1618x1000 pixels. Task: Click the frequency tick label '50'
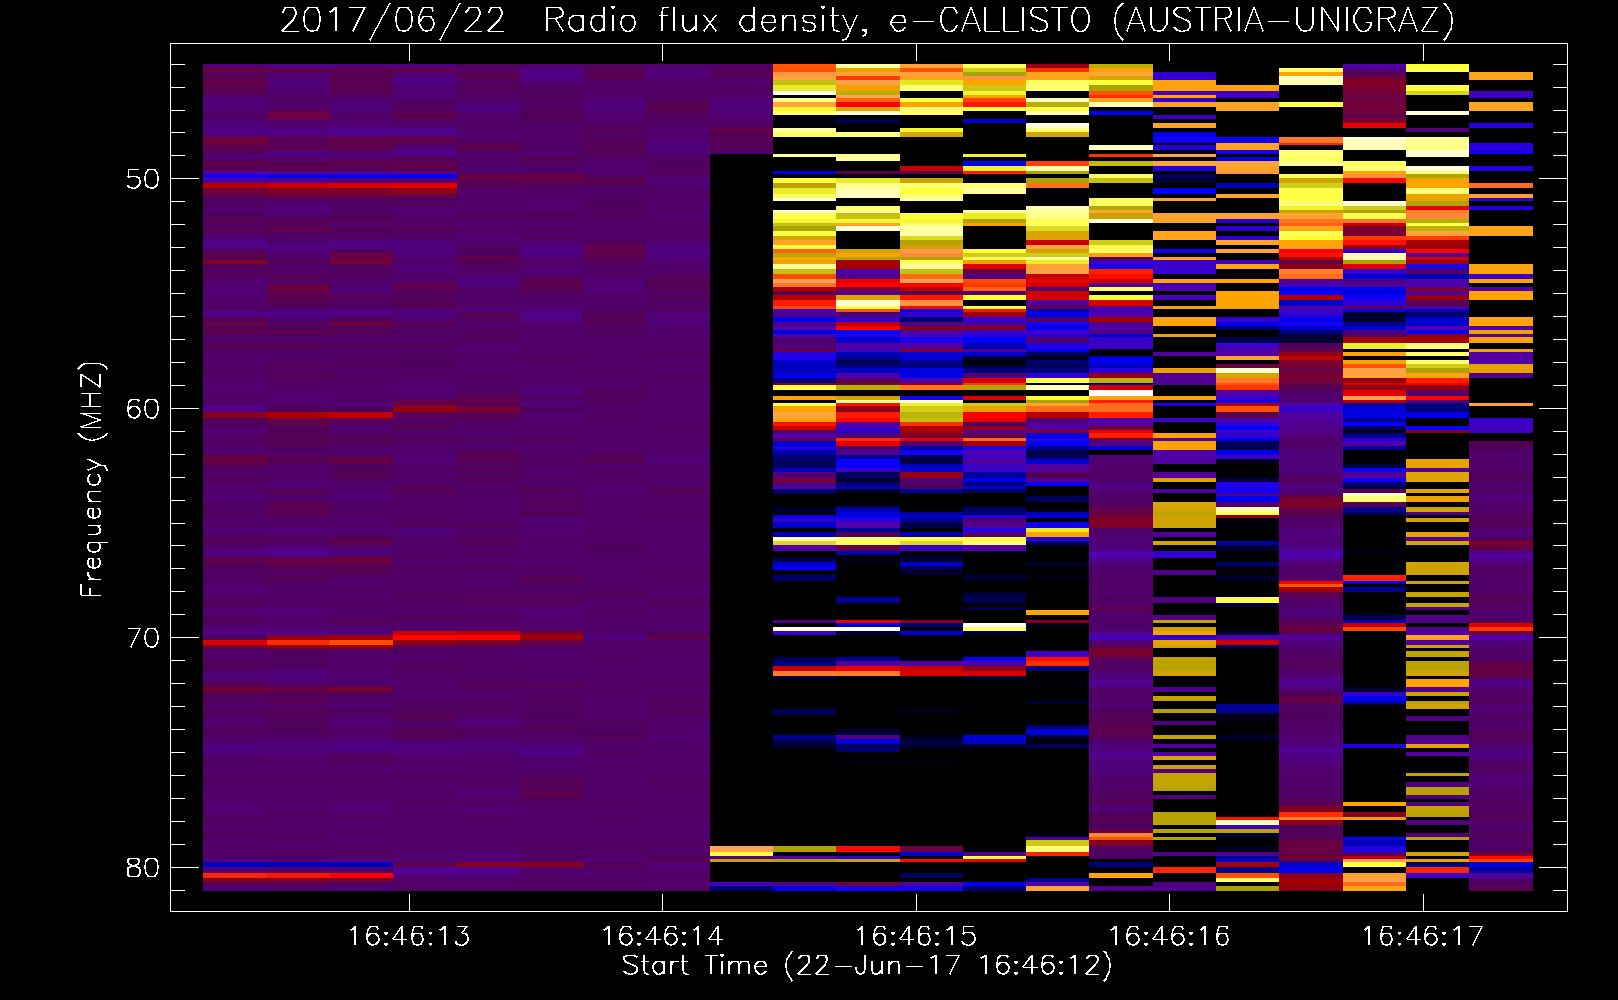coord(143,179)
